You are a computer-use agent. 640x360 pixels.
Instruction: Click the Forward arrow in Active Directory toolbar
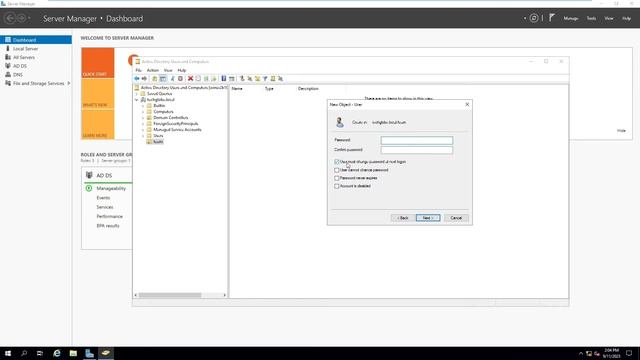pos(144,78)
